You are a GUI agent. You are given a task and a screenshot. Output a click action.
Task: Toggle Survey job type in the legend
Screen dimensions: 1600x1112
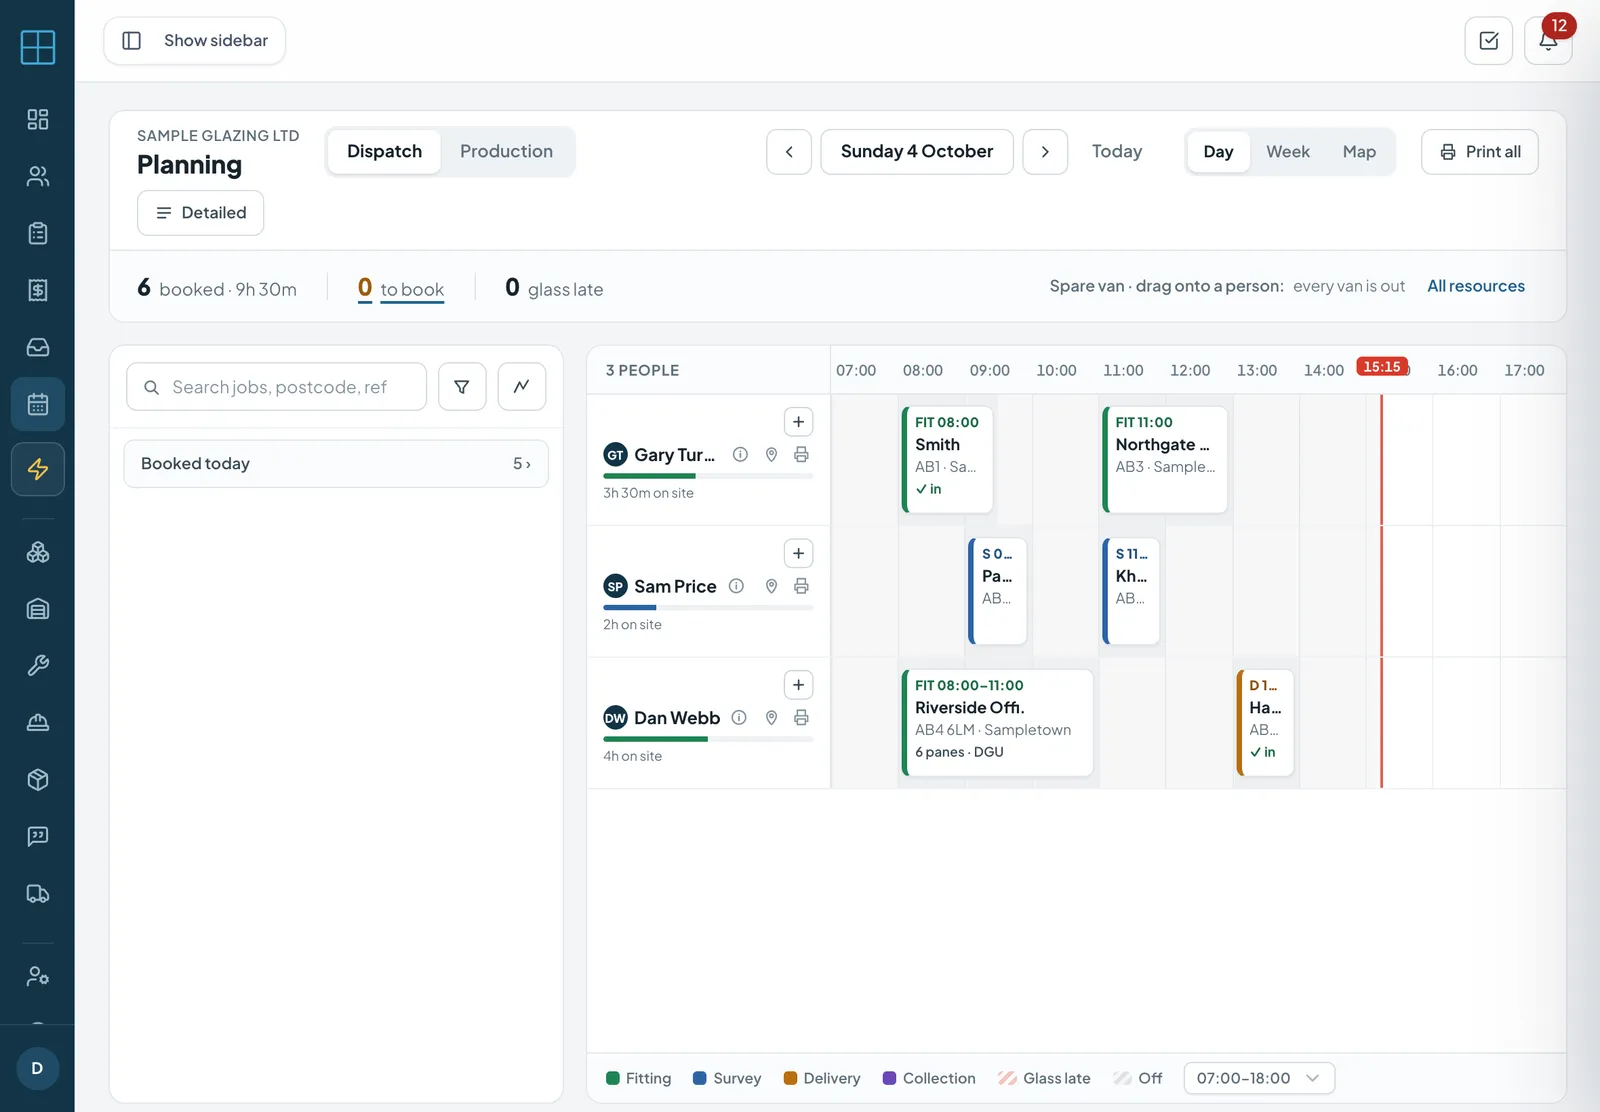[727, 1078]
